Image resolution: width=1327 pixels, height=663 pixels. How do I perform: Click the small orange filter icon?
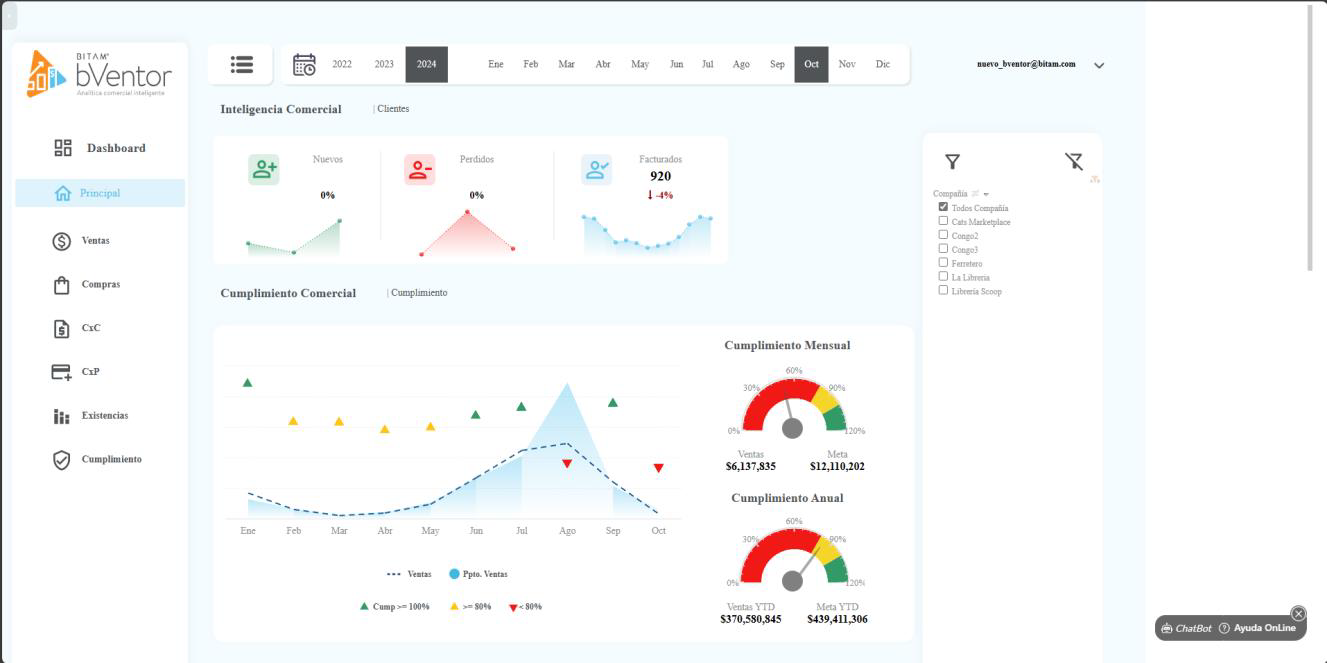1095,179
